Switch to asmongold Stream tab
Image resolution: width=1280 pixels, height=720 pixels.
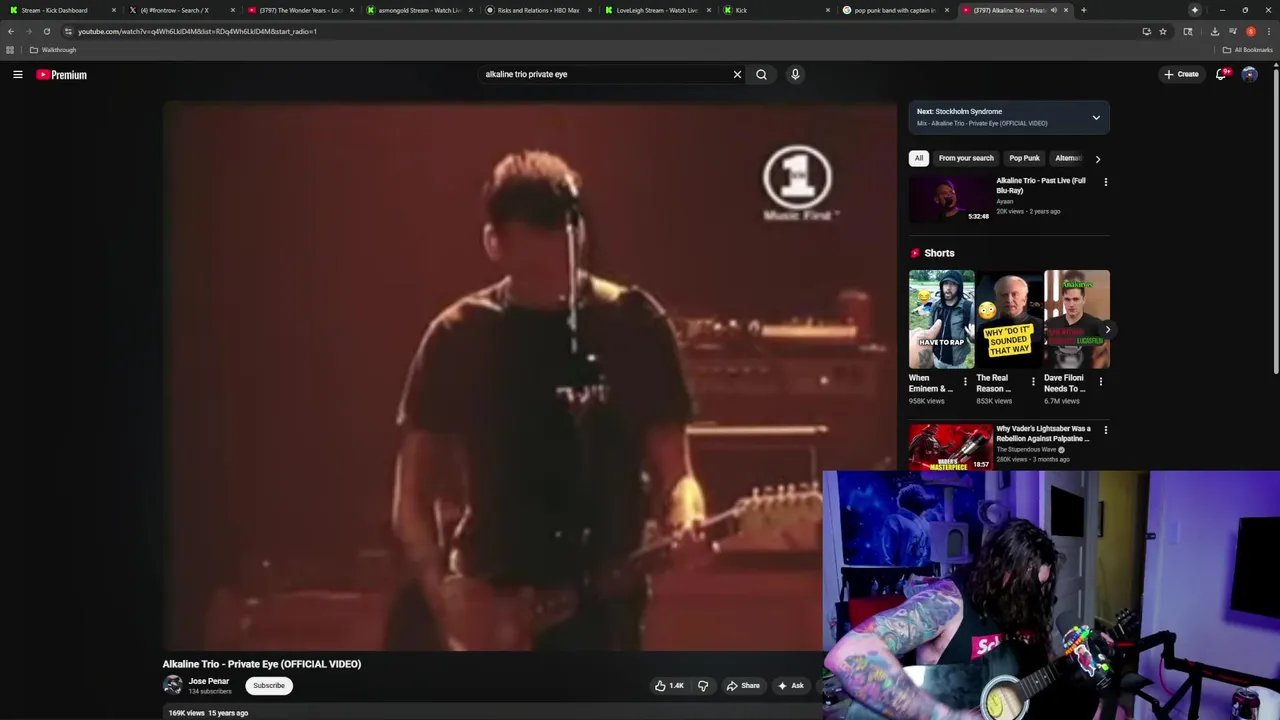417,10
